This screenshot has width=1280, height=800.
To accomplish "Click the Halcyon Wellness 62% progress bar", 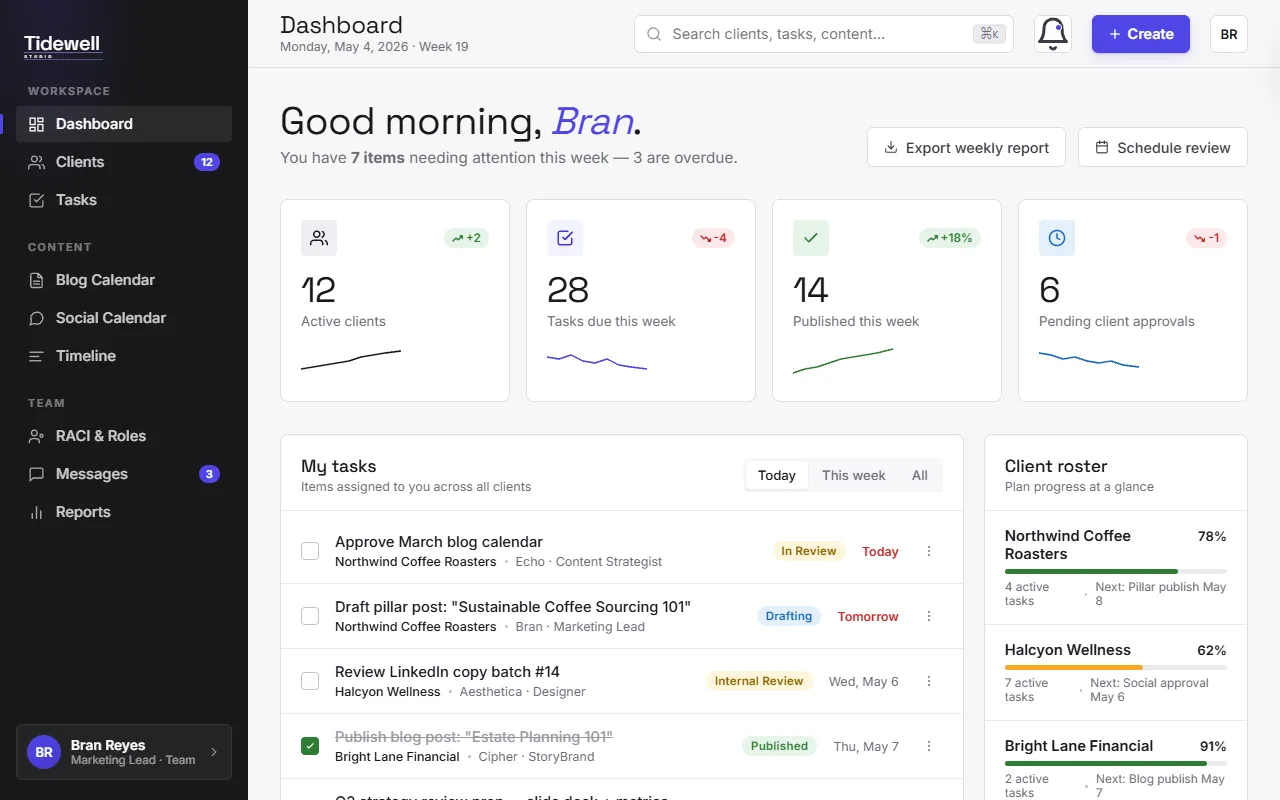I will tap(1116, 667).
